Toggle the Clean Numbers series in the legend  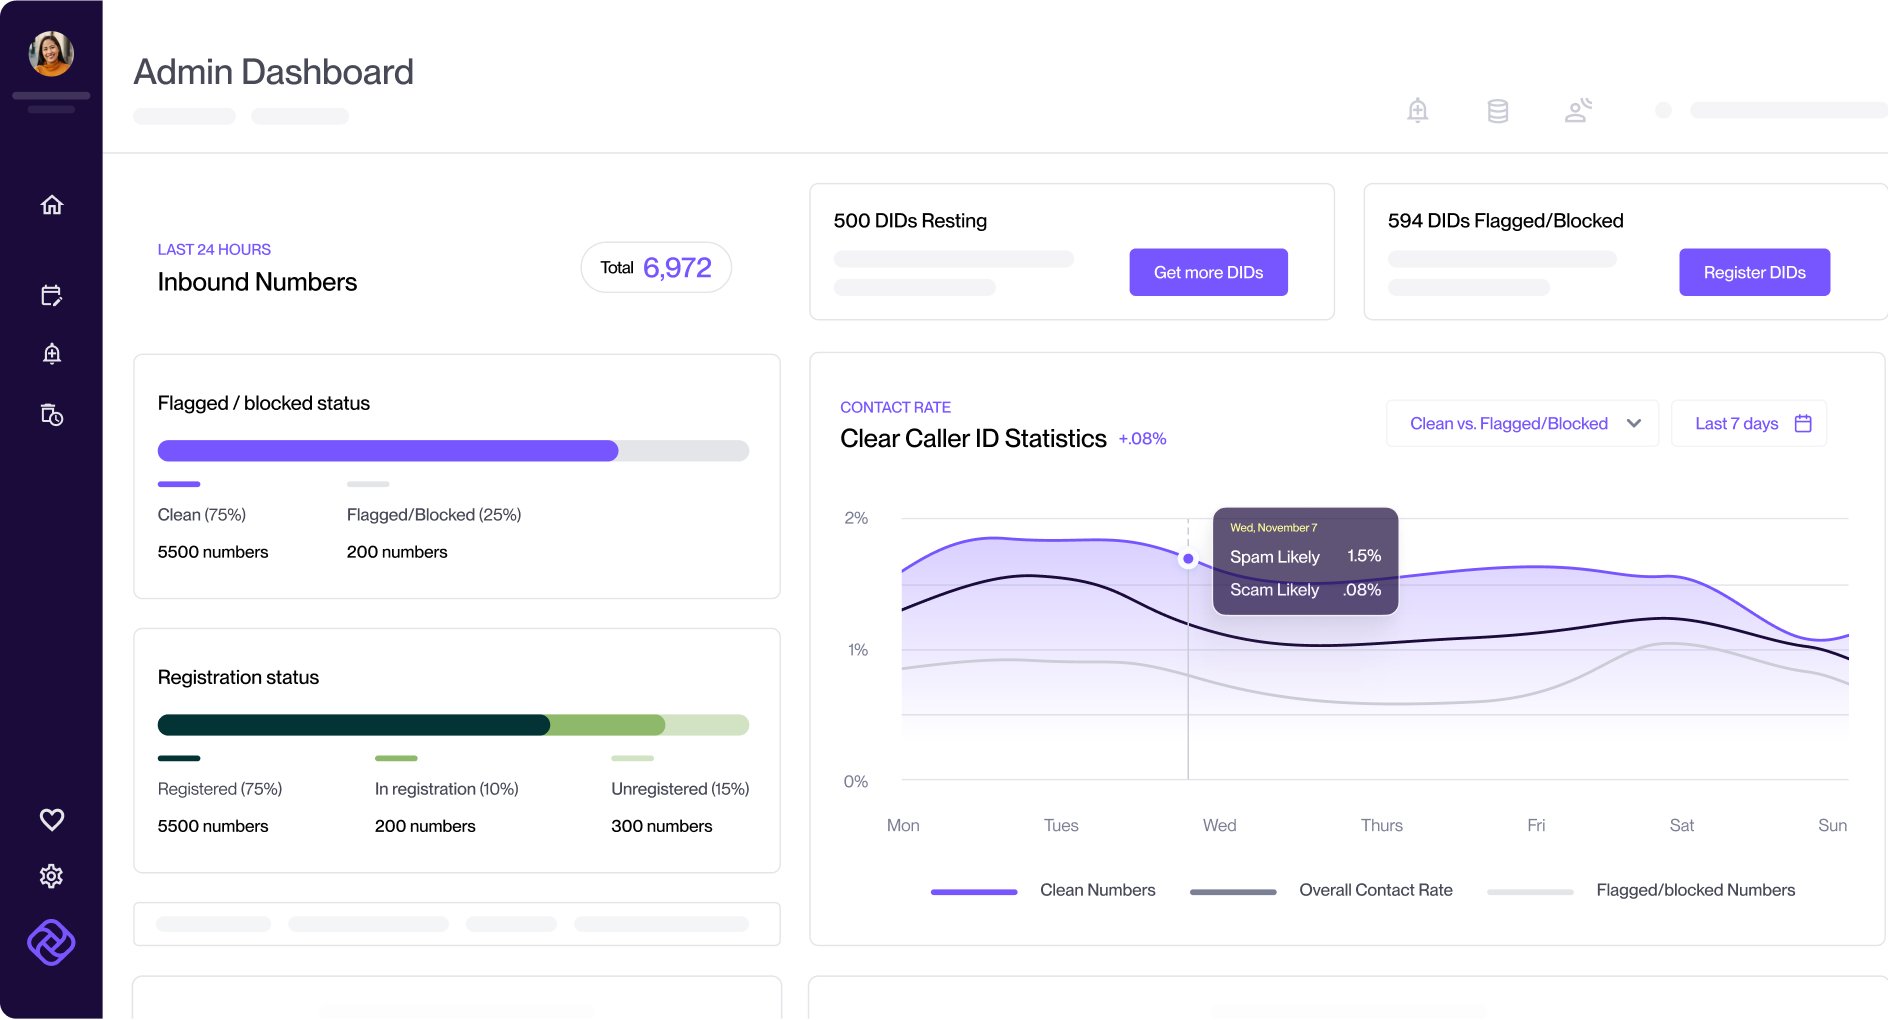[x=1097, y=890]
